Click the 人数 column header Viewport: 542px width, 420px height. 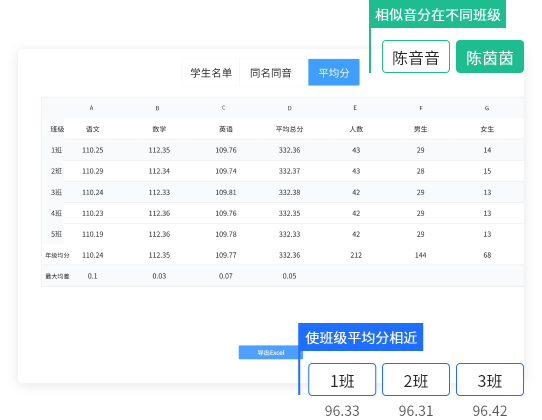coord(356,129)
